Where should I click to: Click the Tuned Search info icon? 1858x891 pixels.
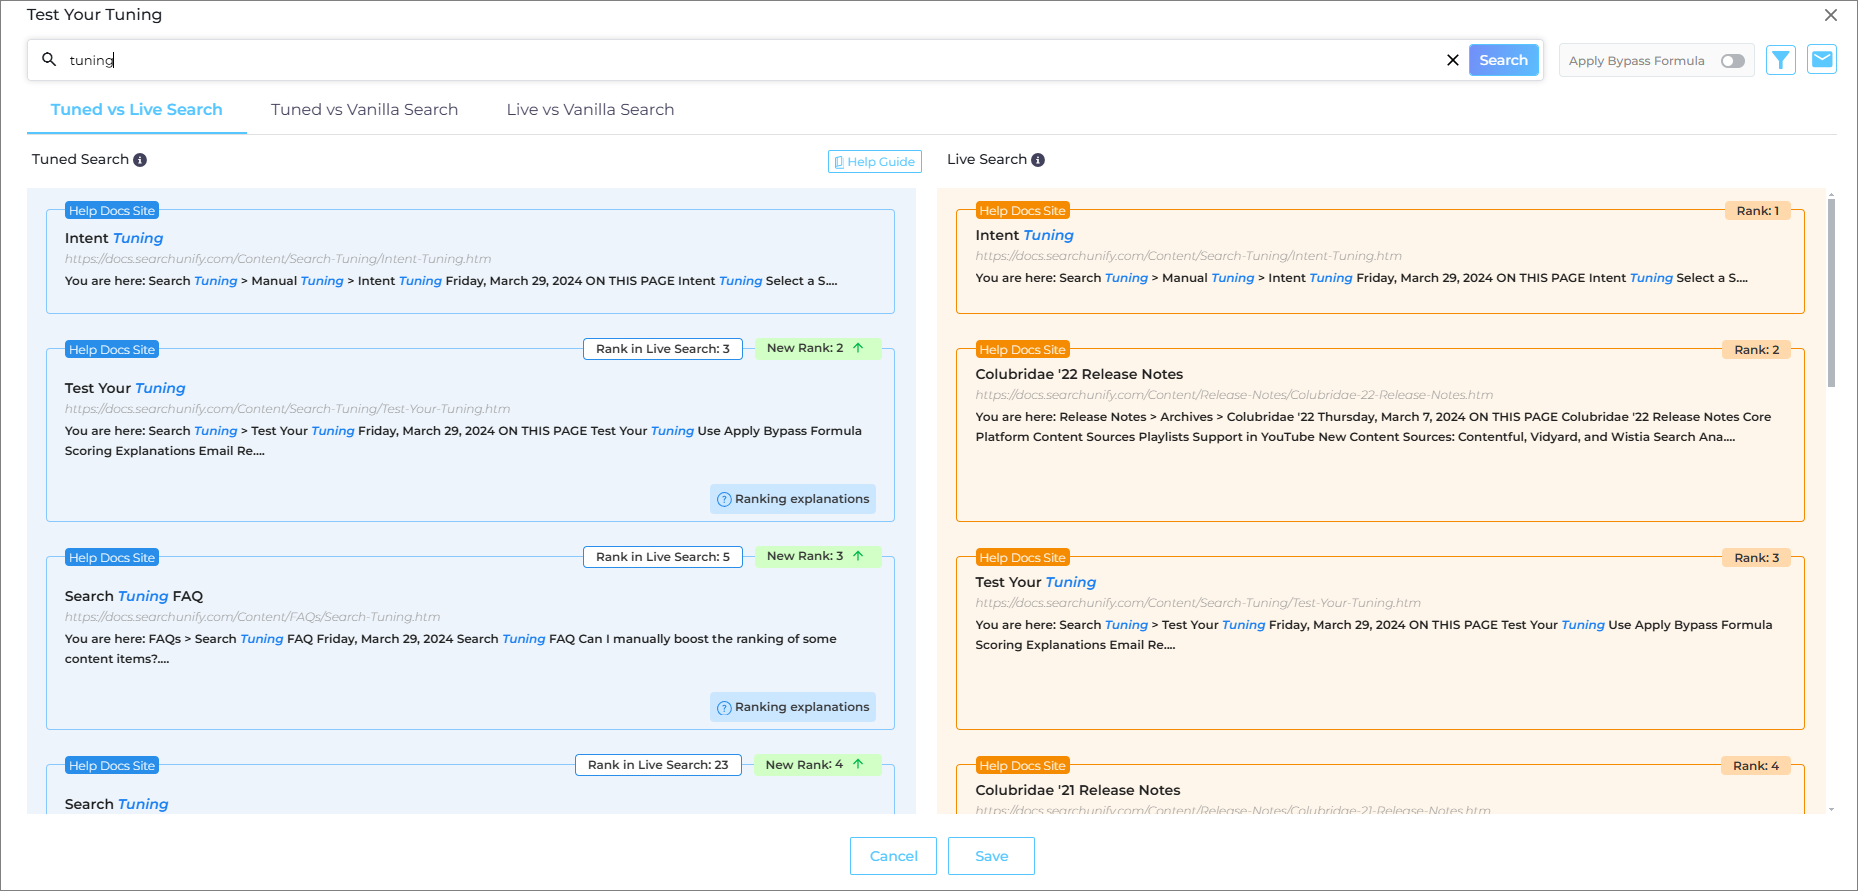click(140, 160)
